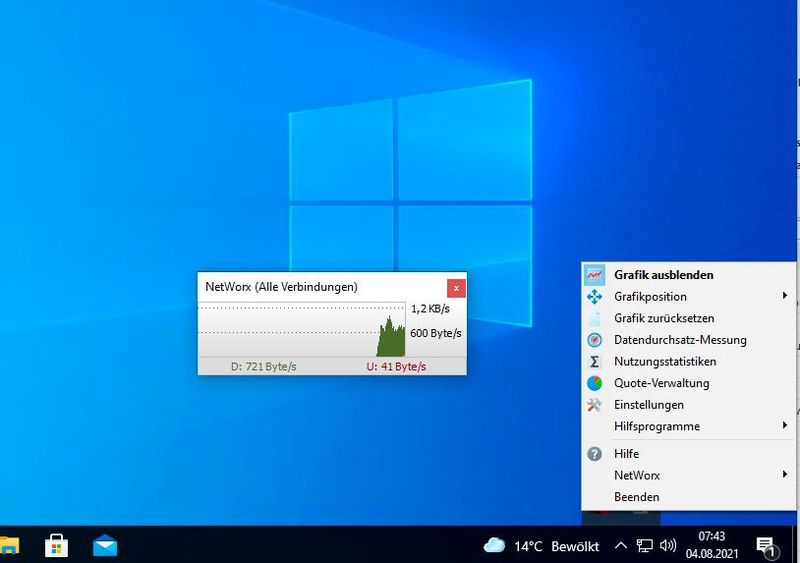Viewport: 800px width, 563px height.
Task: Expand the NetWorx submenu arrow
Action: point(785,474)
